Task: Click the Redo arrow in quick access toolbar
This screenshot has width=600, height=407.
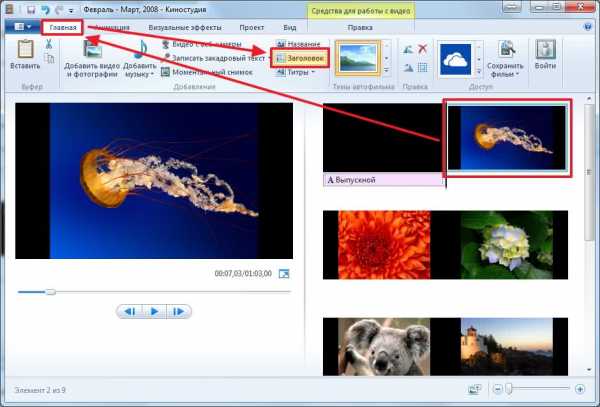Action: point(59,9)
